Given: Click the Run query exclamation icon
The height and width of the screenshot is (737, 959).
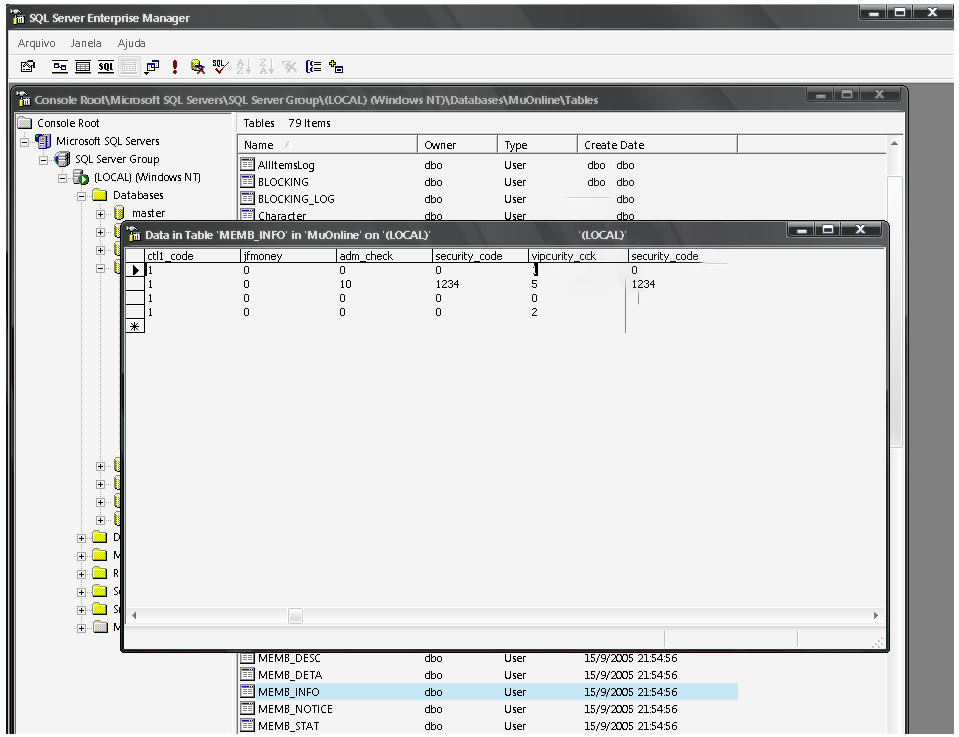Looking at the screenshot, I should click(175, 67).
